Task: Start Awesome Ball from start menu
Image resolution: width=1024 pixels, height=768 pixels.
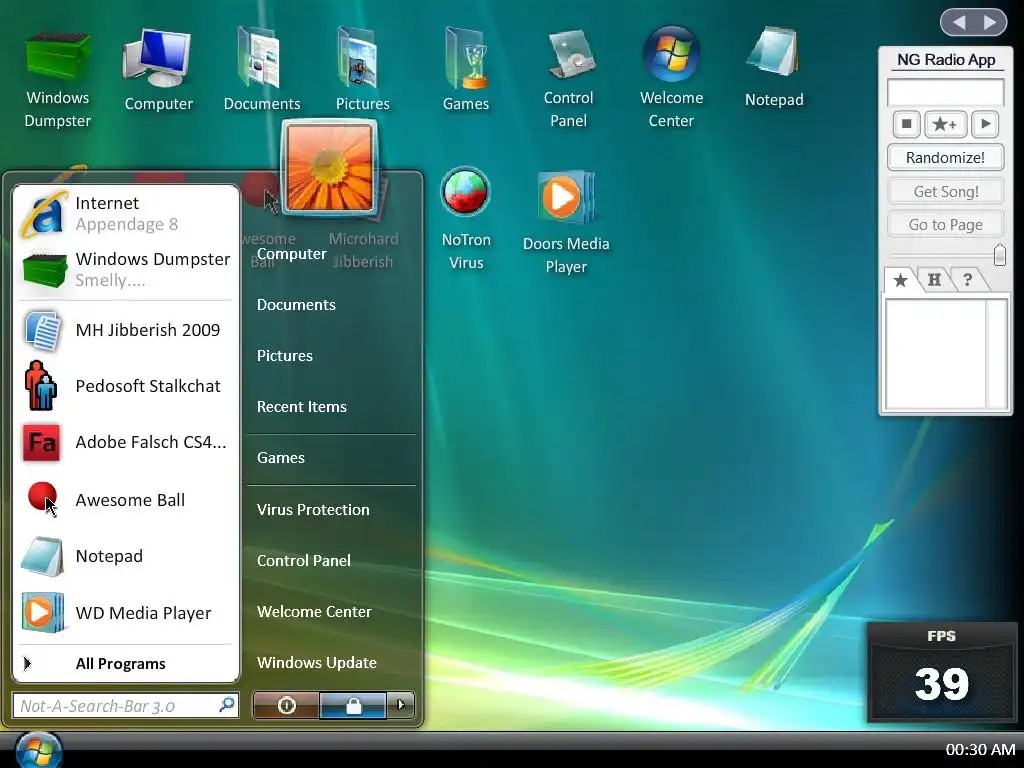Action: coord(126,500)
